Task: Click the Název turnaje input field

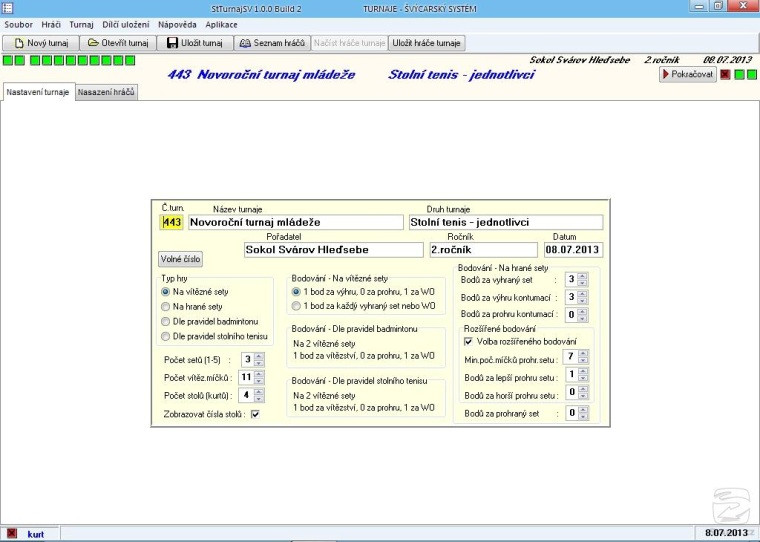Action: click(x=296, y=223)
